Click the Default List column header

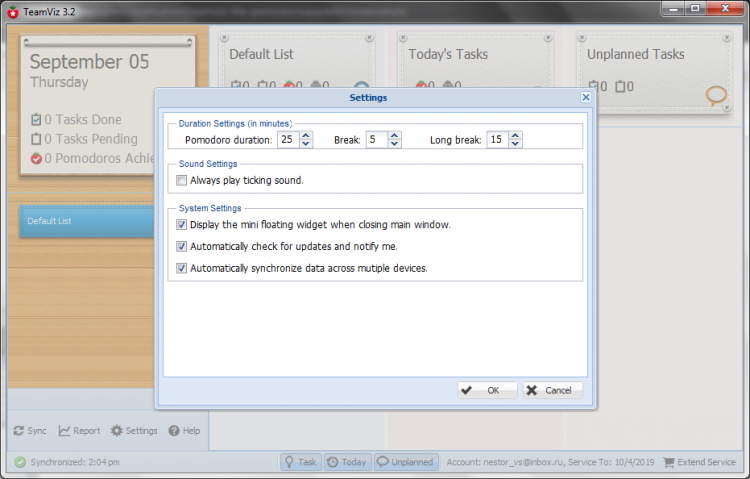[261, 54]
